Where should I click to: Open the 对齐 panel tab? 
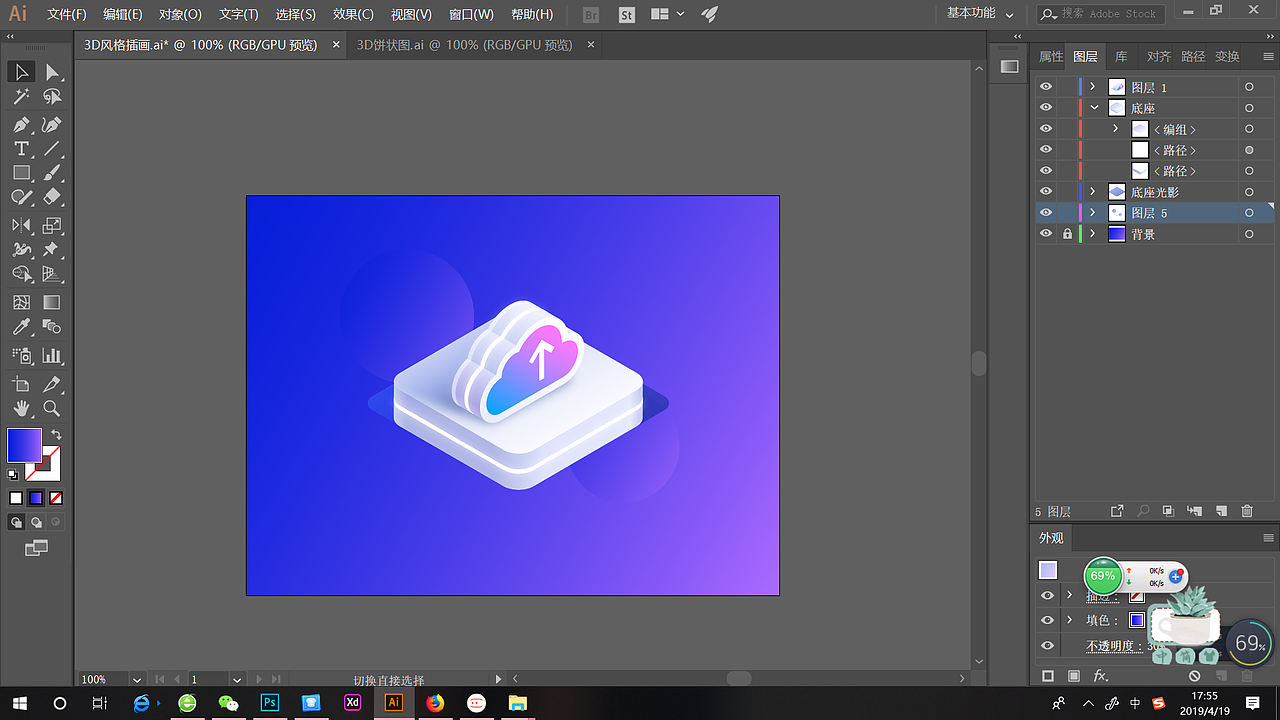click(x=1159, y=56)
